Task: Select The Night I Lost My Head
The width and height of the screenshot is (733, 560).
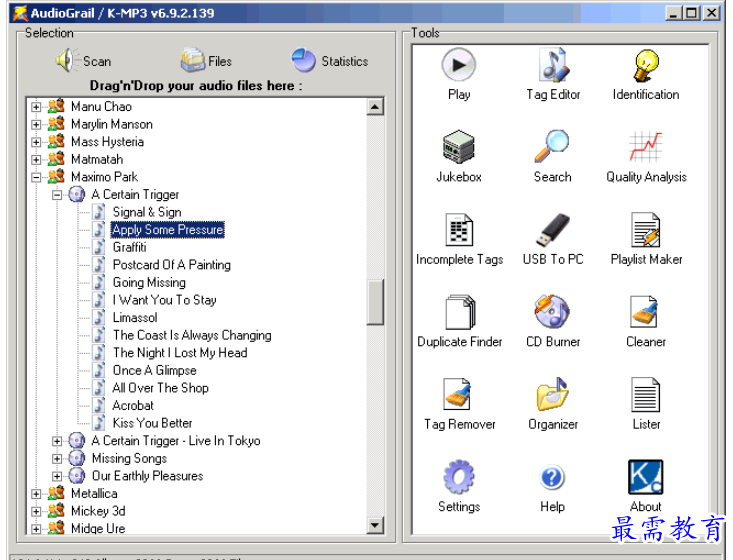Action: [180, 353]
